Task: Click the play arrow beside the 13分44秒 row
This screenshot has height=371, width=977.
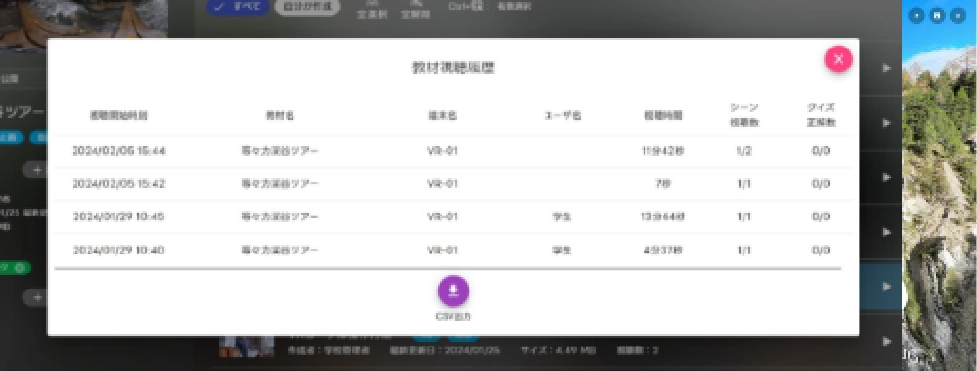Action: tap(887, 232)
